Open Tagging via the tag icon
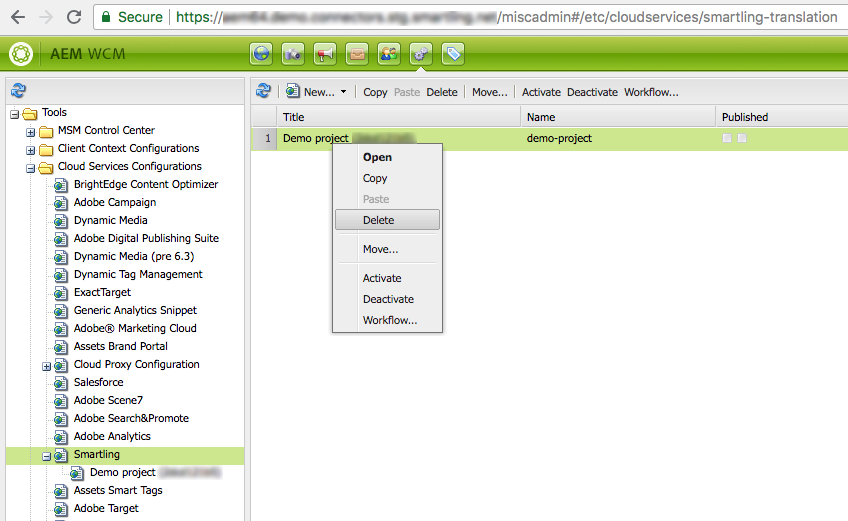The image size is (848, 521). [x=453, y=54]
